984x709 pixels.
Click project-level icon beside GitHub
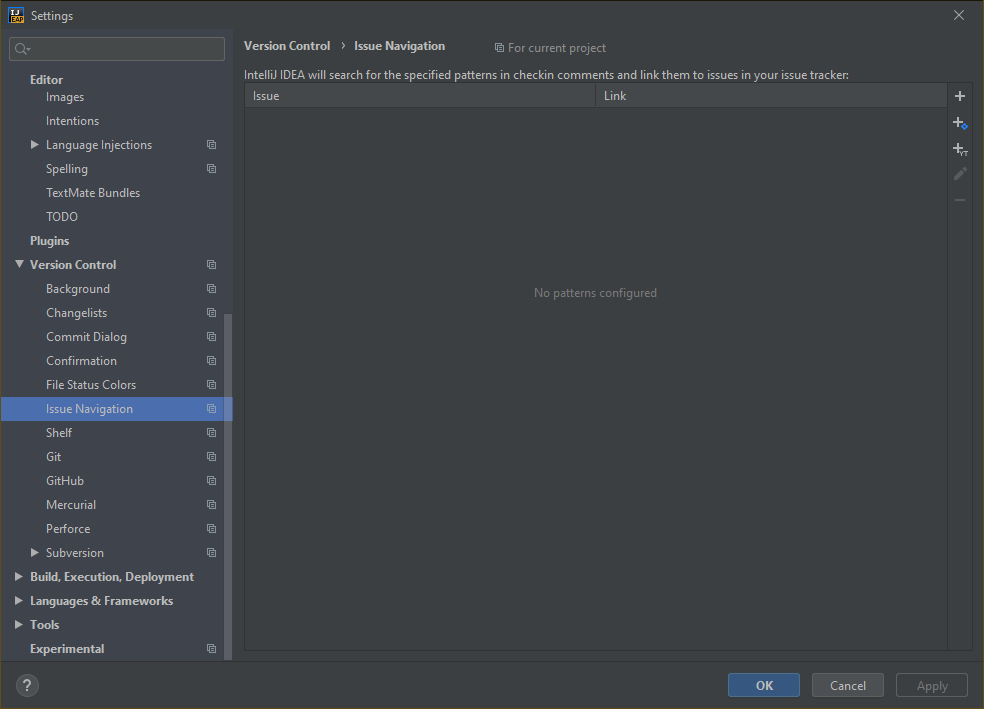coord(211,481)
